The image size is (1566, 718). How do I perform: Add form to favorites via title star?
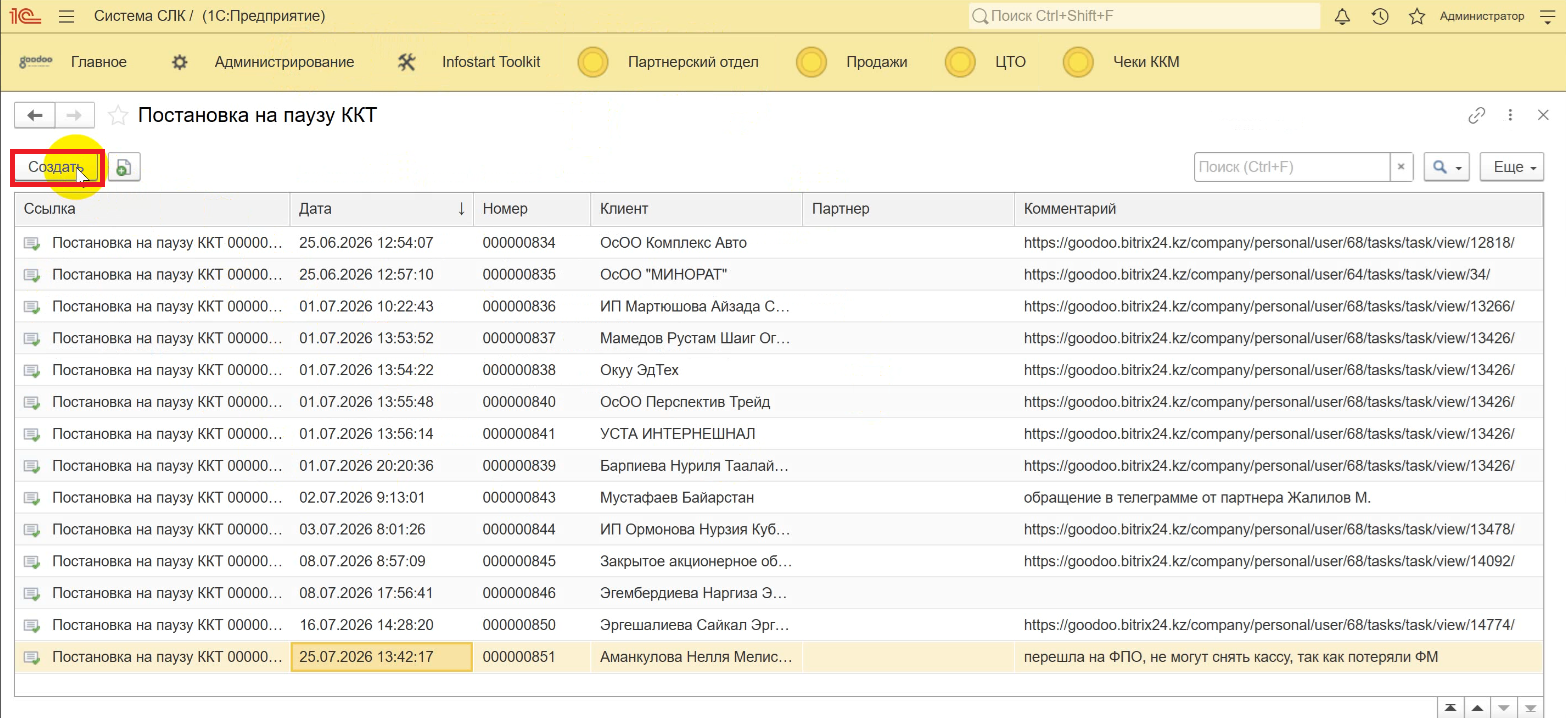coord(118,115)
